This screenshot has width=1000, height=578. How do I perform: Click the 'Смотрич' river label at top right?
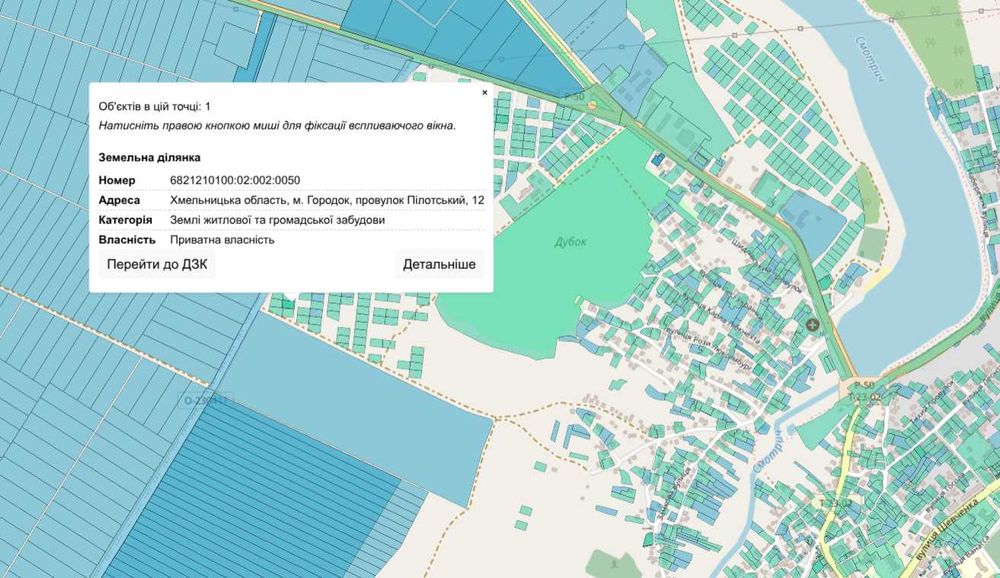coord(870,59)
